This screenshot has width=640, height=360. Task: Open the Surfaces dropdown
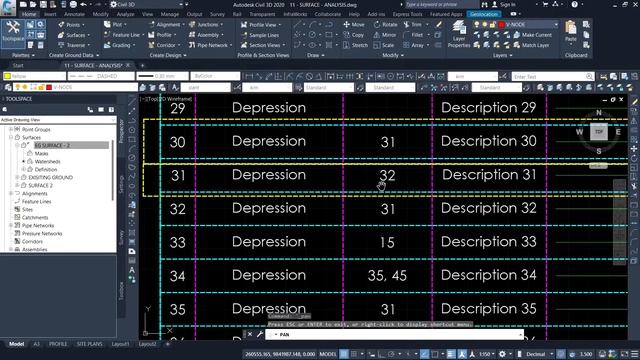[74, 35]
